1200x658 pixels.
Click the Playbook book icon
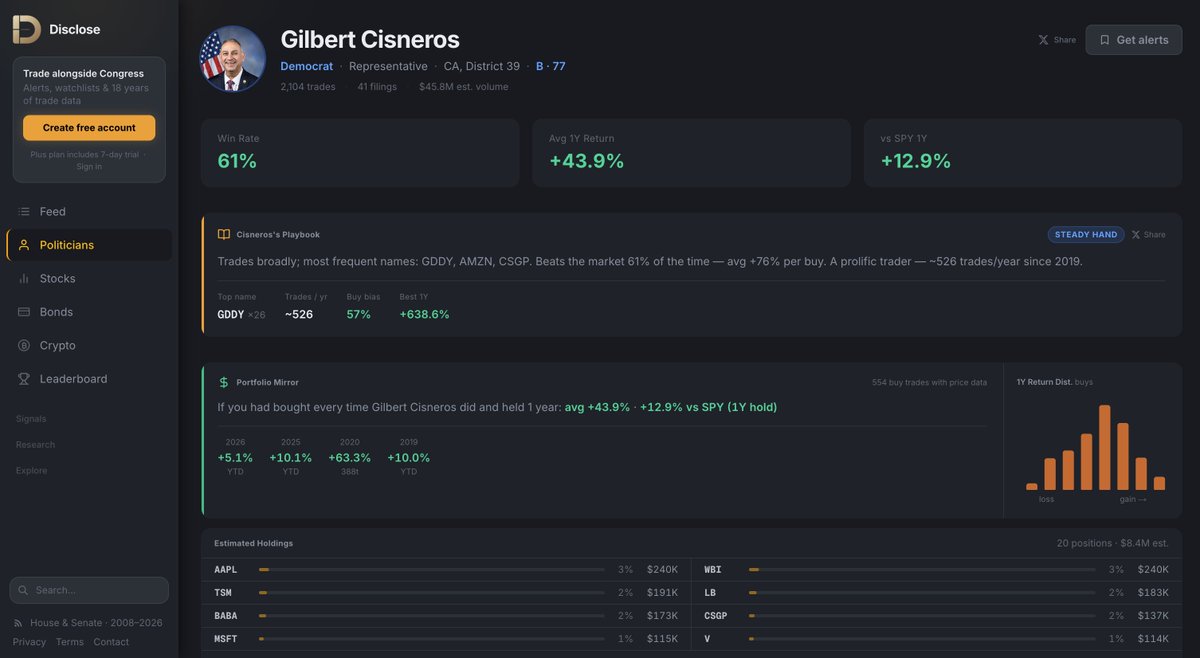224,234
